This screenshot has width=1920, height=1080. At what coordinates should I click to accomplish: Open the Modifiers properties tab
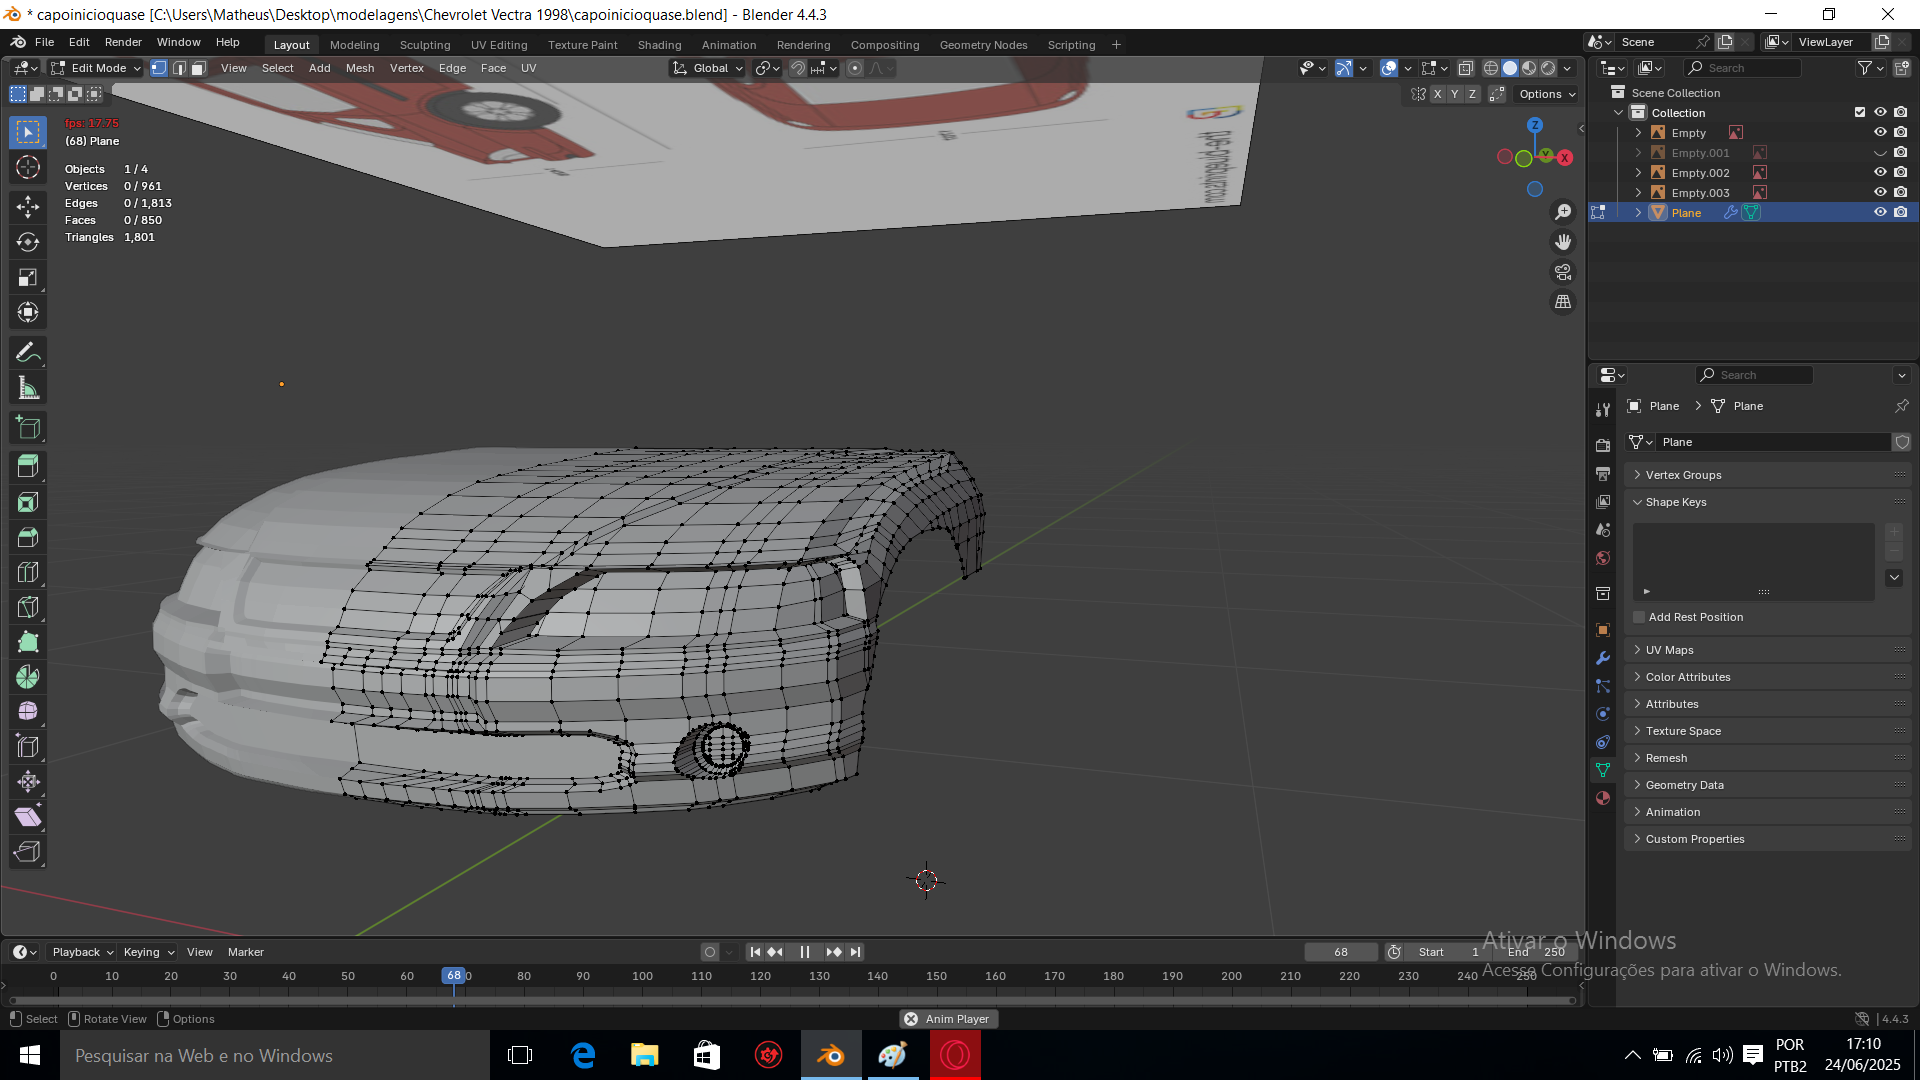point(1603,658)
